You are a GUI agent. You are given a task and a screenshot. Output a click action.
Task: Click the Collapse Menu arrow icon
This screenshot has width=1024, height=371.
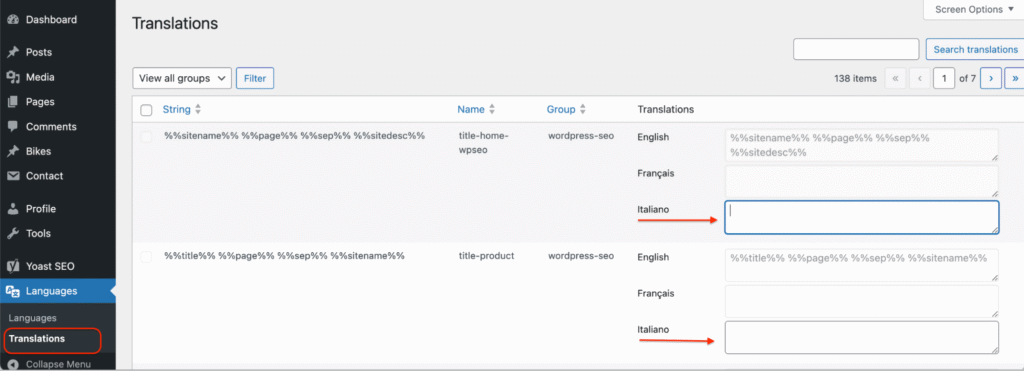click(12, 364)
